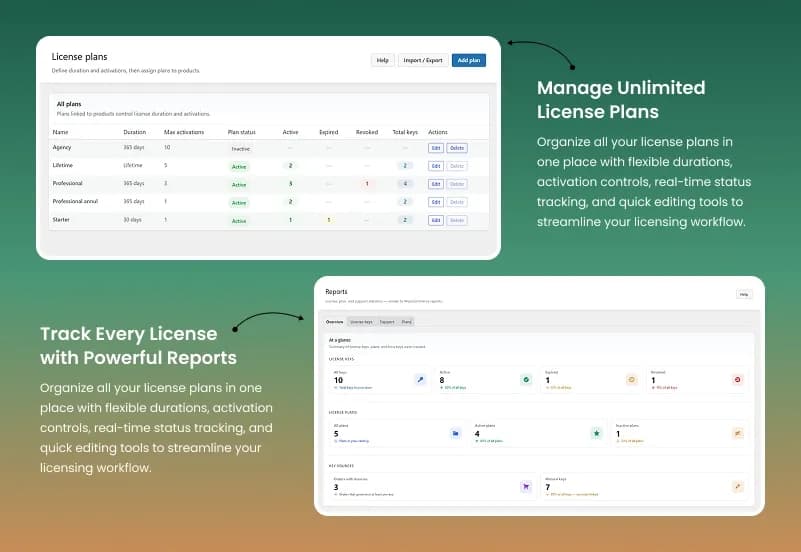
Task: Click the blue Add plan button
Action: click(468, 60)
